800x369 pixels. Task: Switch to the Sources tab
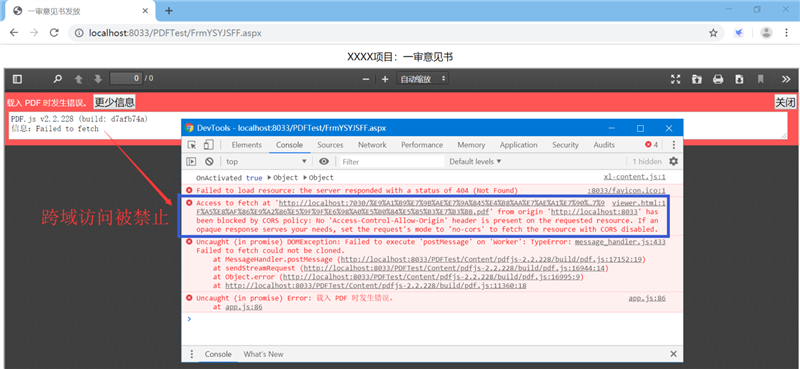point(330,145)
